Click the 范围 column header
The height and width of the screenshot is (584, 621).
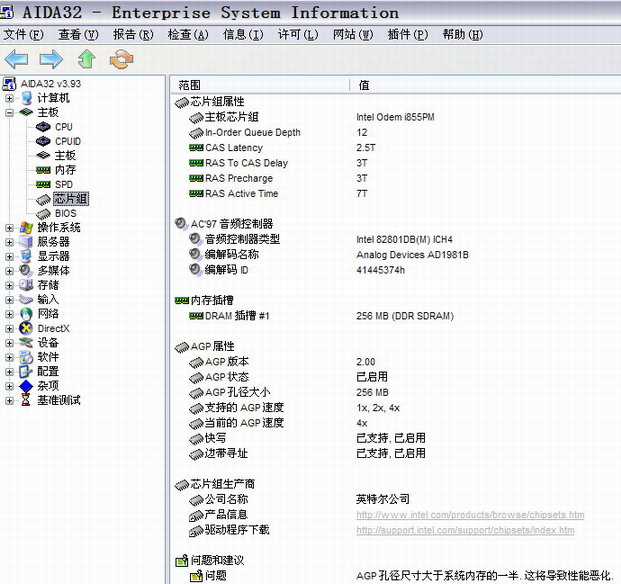click(190, 85)
